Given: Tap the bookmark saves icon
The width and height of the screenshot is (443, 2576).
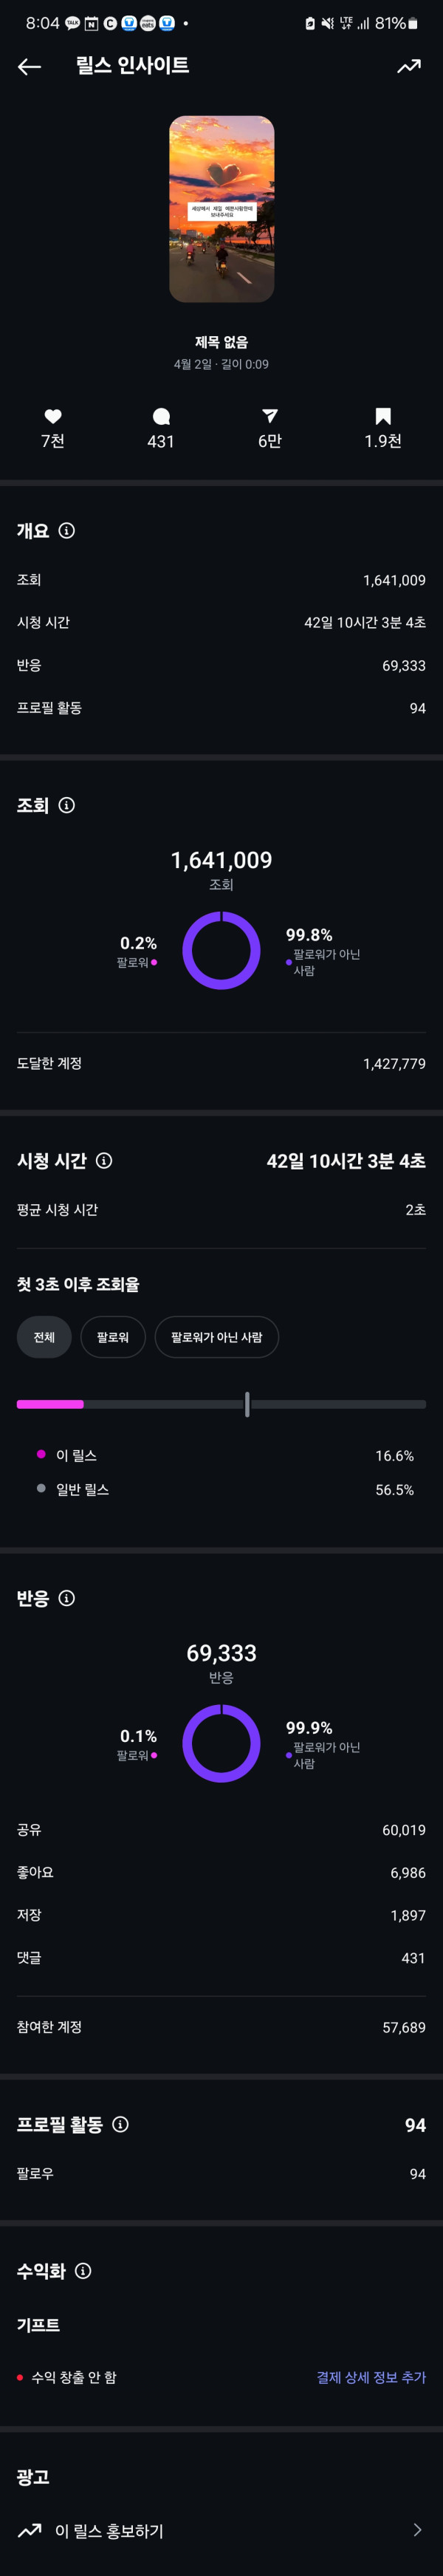Looking at the screenshot, I should (x=383, y=416).
